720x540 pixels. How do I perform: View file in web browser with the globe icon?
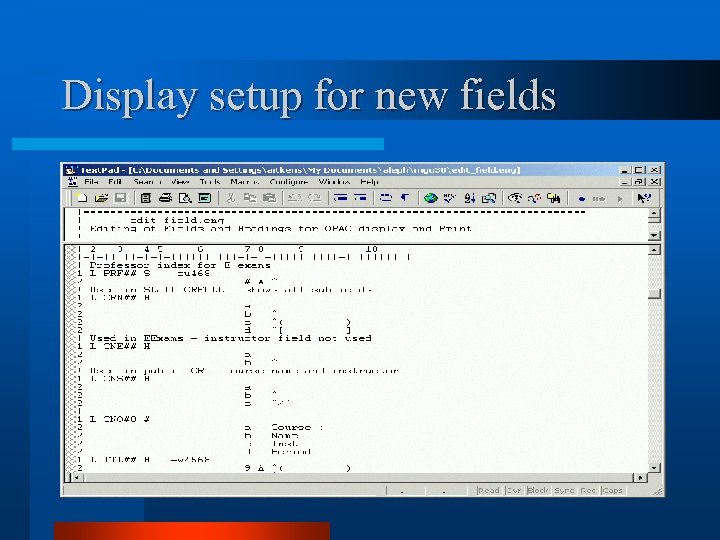click(430, 198)
